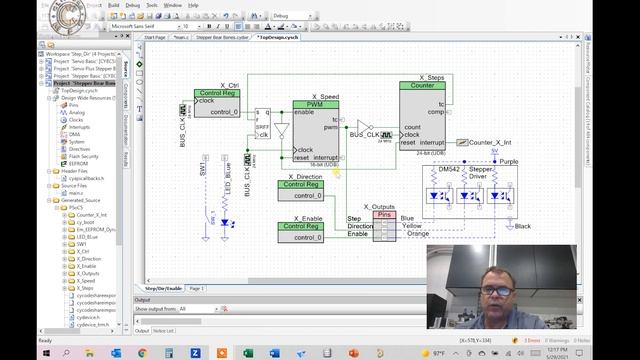Switch to the Components side tab
Image resolution: width=640 pixels, height=360 pixels.
coord(126,96)
